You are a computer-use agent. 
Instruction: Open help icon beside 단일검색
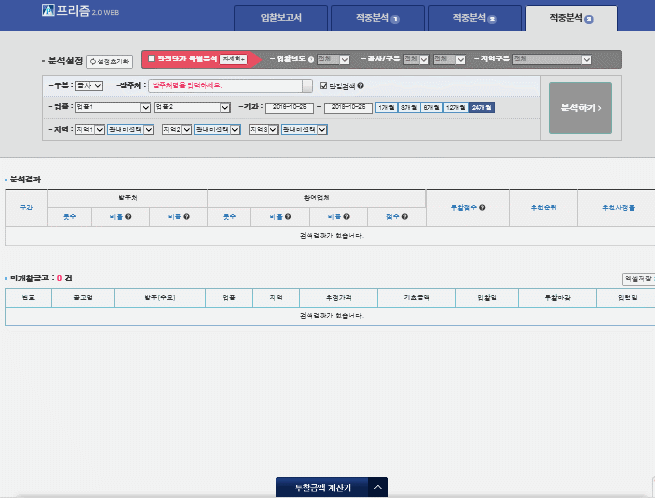click(x=361, y=86)
